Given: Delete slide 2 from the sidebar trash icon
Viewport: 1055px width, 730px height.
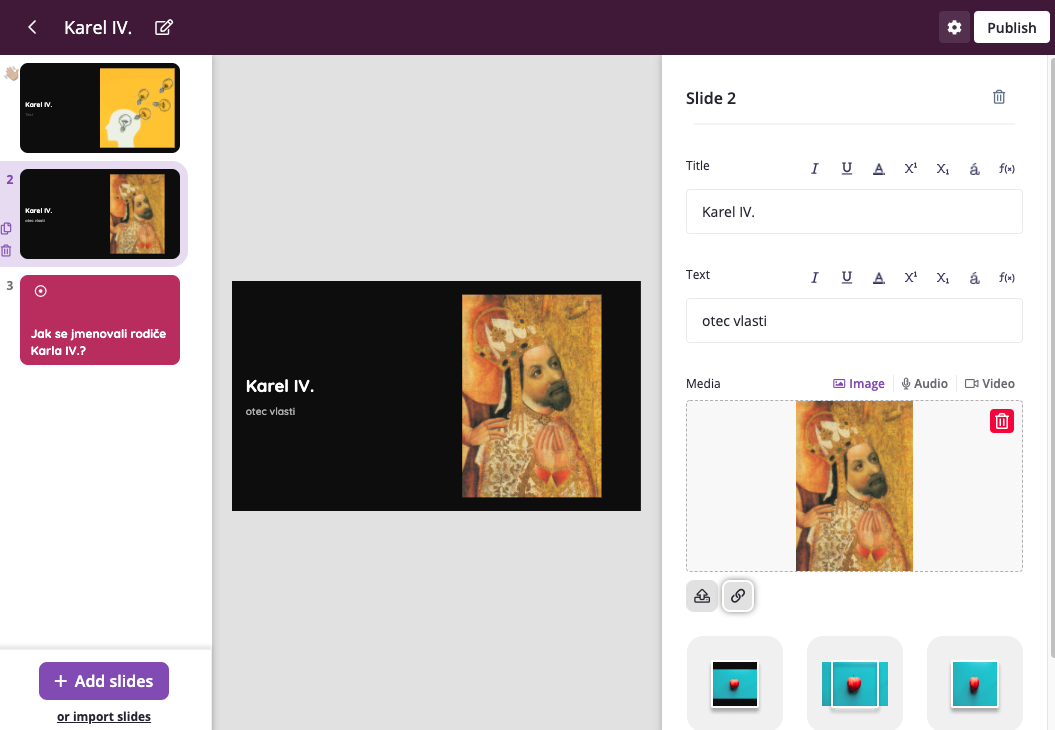Looking at the screenshot, I should pos(7,251).
